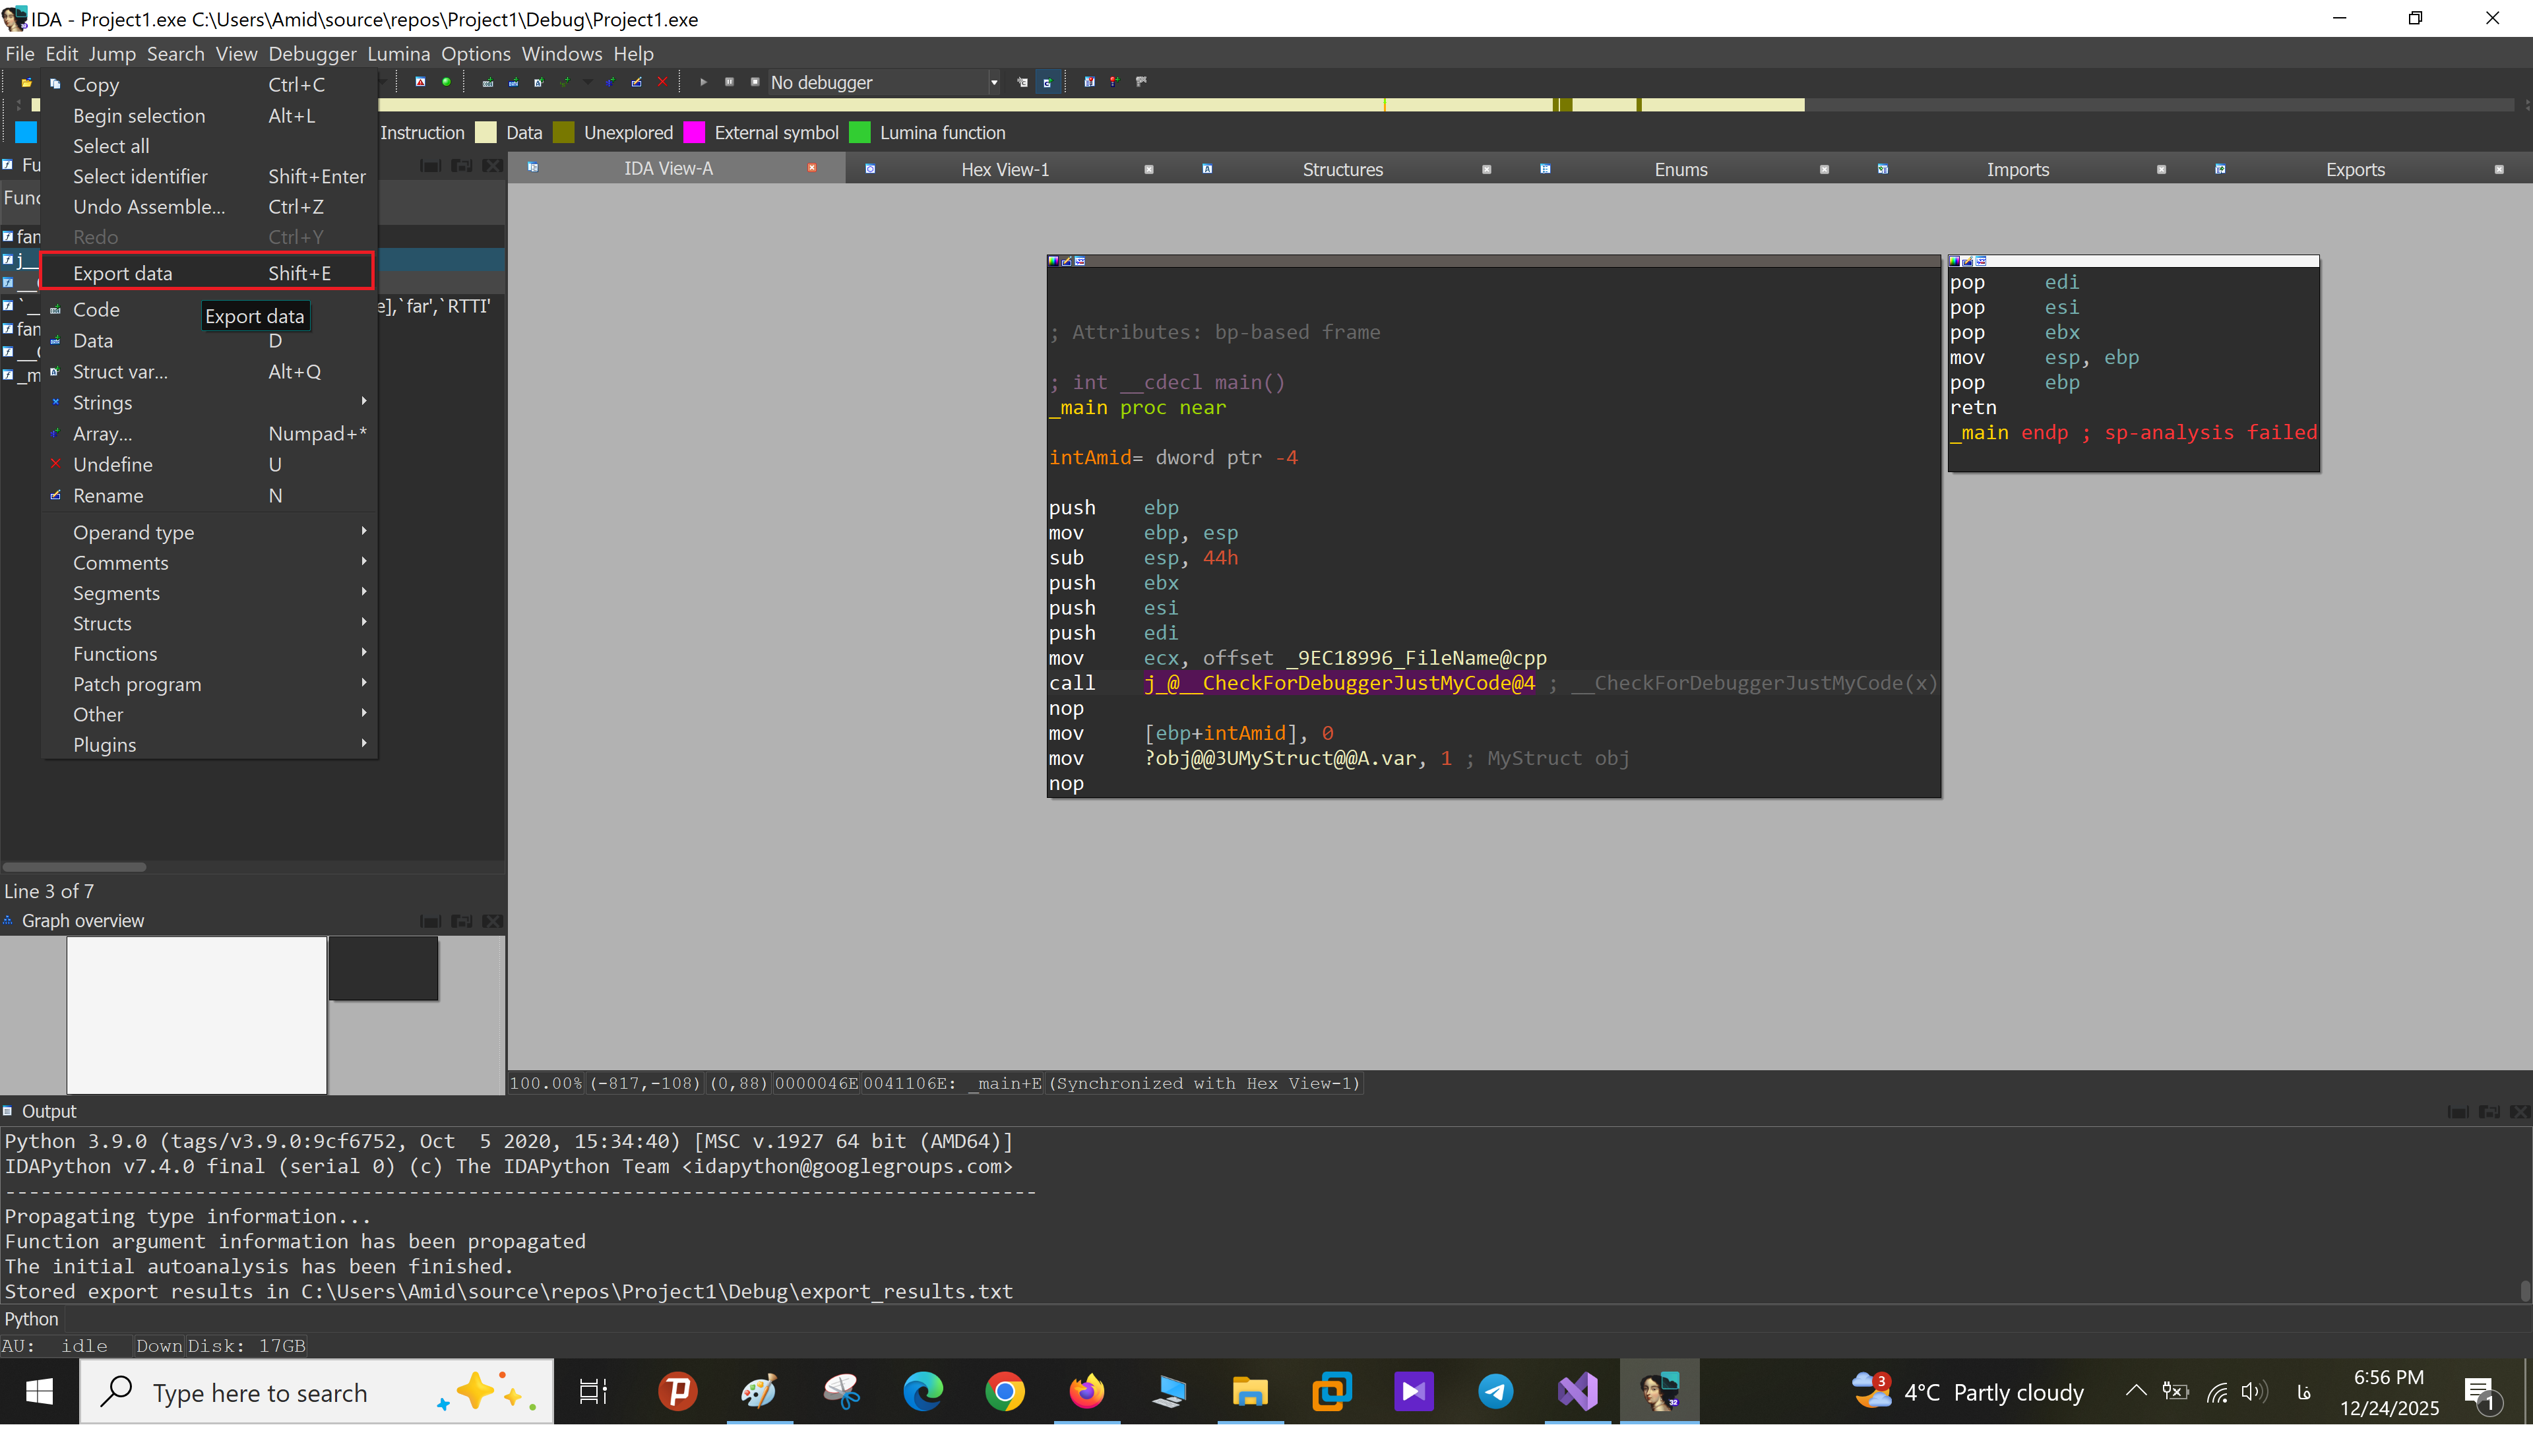Click the warning triangle icon in toolbar
Screen dimensions: 2533x1456
(420, 82)
